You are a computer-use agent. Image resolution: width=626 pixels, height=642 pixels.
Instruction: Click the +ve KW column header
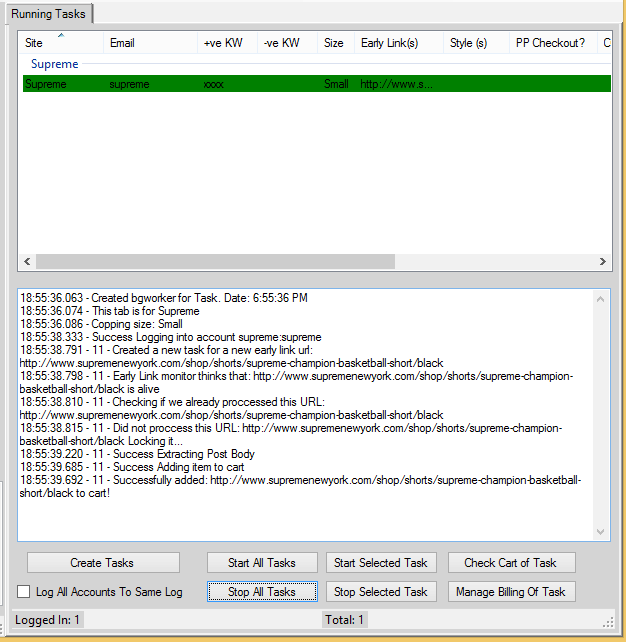[227, 43]
